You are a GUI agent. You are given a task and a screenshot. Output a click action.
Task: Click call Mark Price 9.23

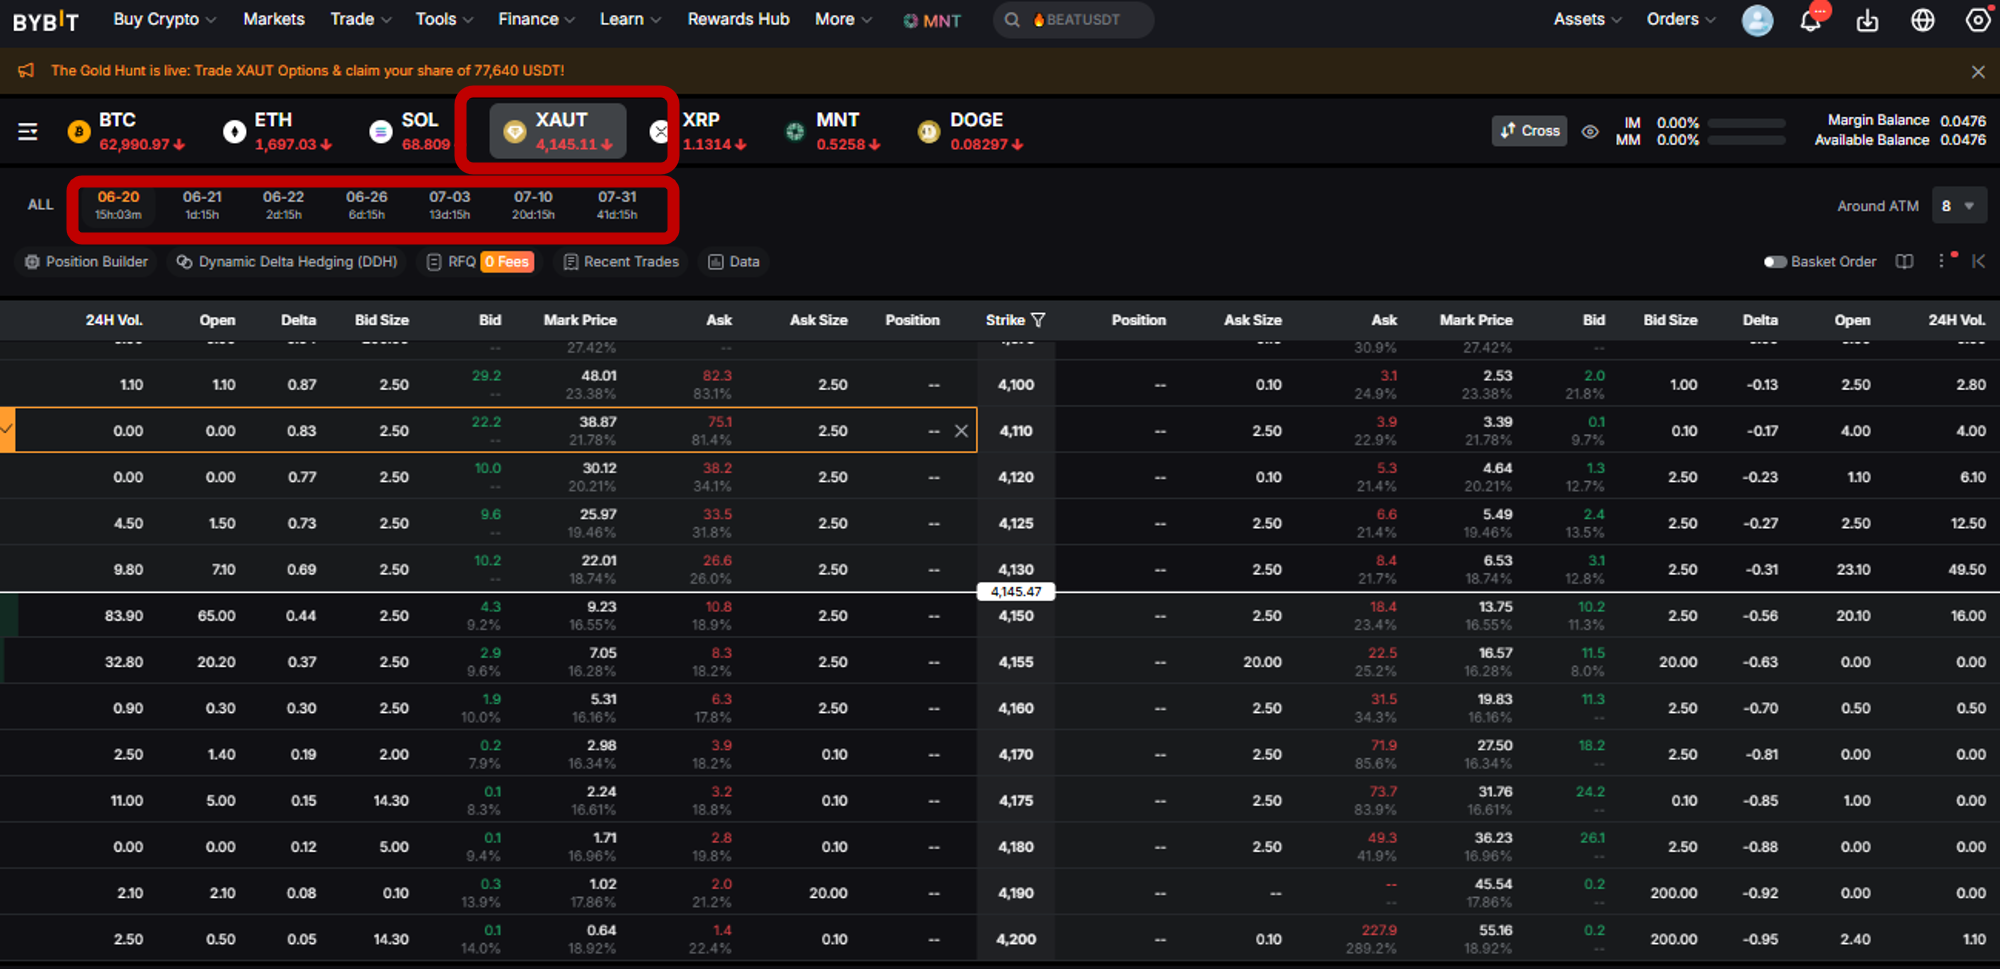point(601,607)
